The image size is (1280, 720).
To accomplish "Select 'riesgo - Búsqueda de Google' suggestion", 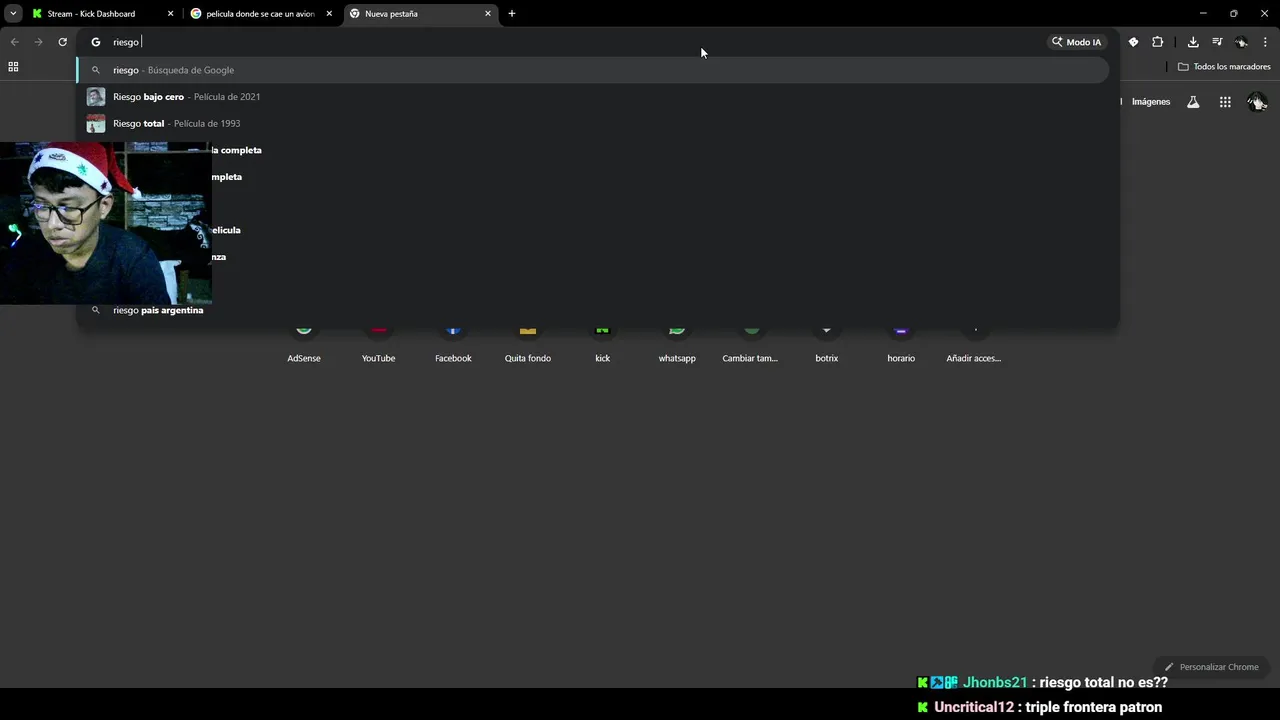I will click(x=593, y=70).
